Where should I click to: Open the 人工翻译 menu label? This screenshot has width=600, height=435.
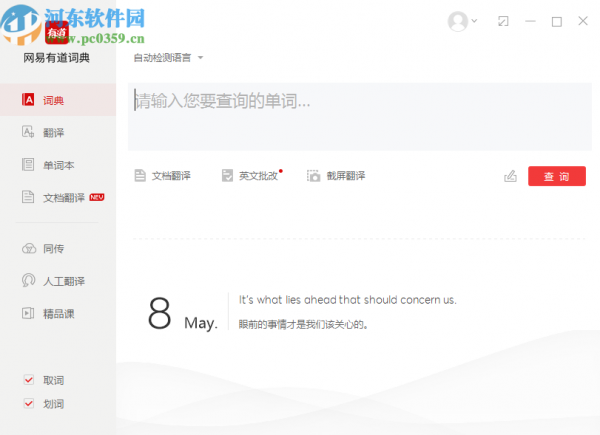pyautogui.click(x=64, y=281)
